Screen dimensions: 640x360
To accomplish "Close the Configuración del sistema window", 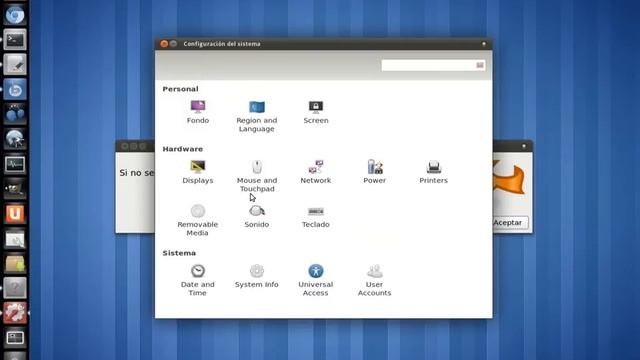I will [164, 44].
